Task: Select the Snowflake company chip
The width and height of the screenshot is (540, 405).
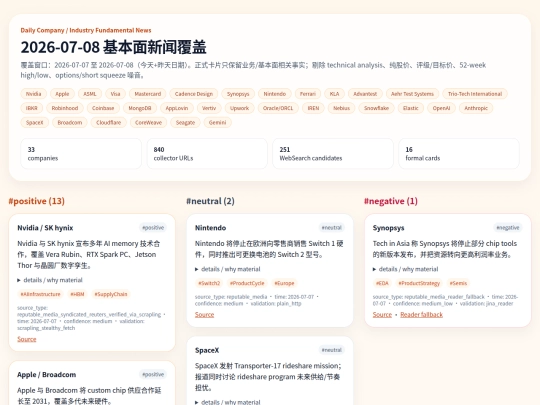Action: point(376,108)
